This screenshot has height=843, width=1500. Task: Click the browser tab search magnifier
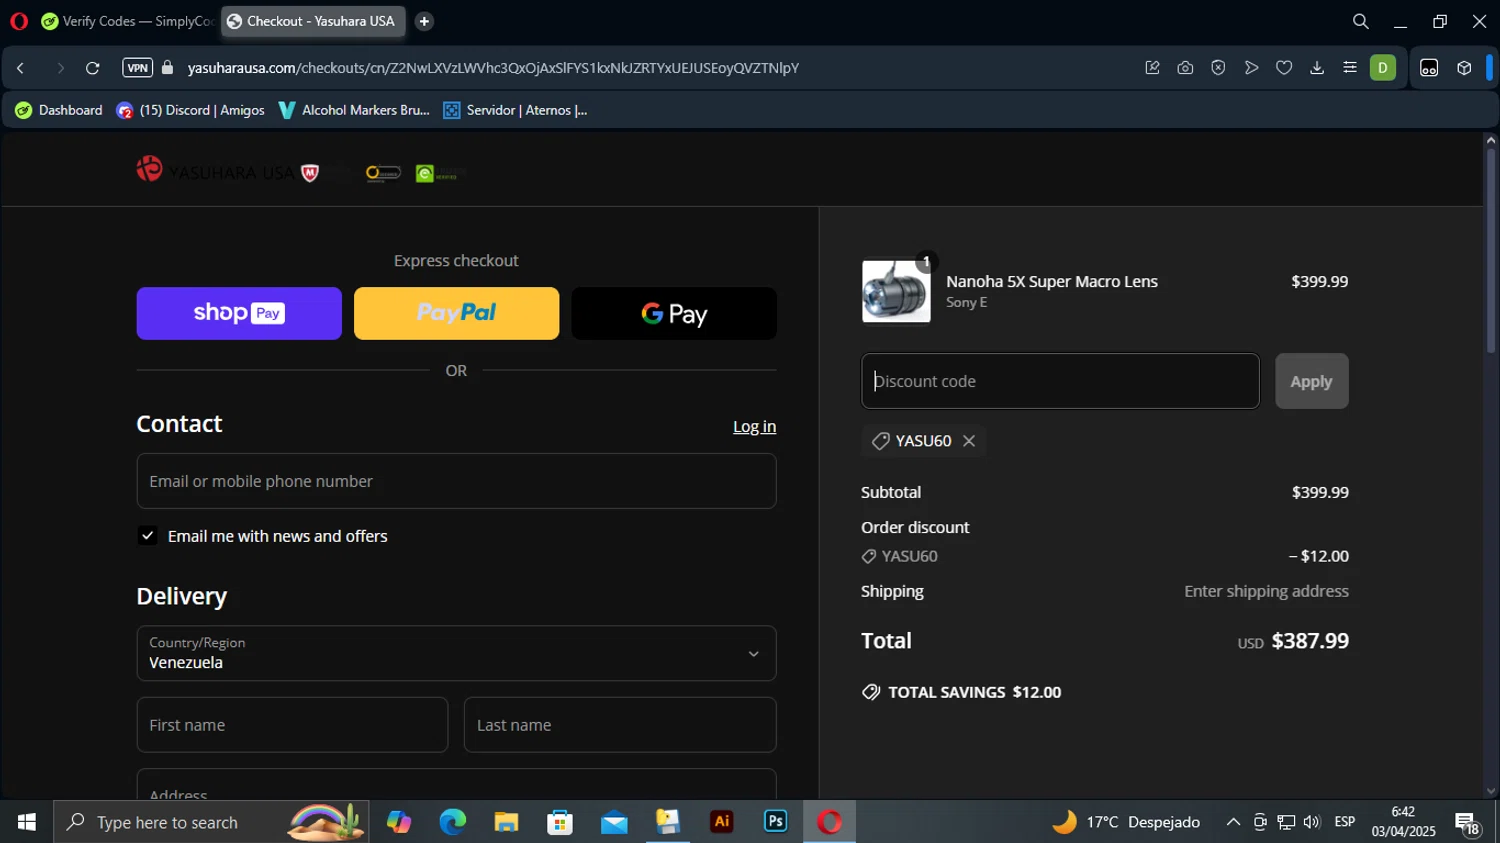tap(1361, 21)
